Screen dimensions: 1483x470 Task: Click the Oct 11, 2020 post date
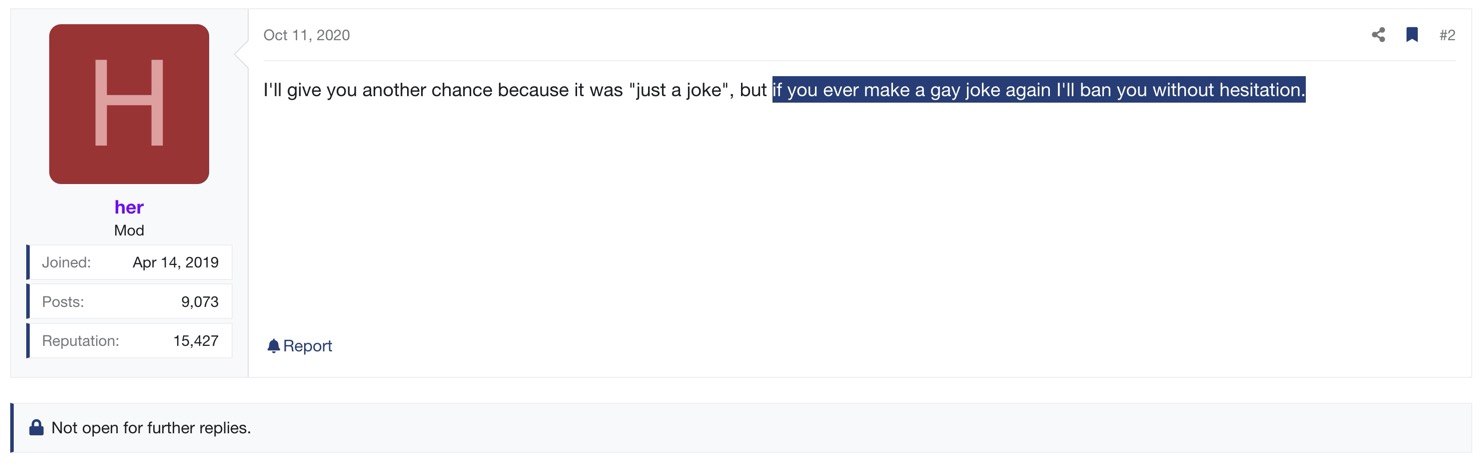(306, 35)
